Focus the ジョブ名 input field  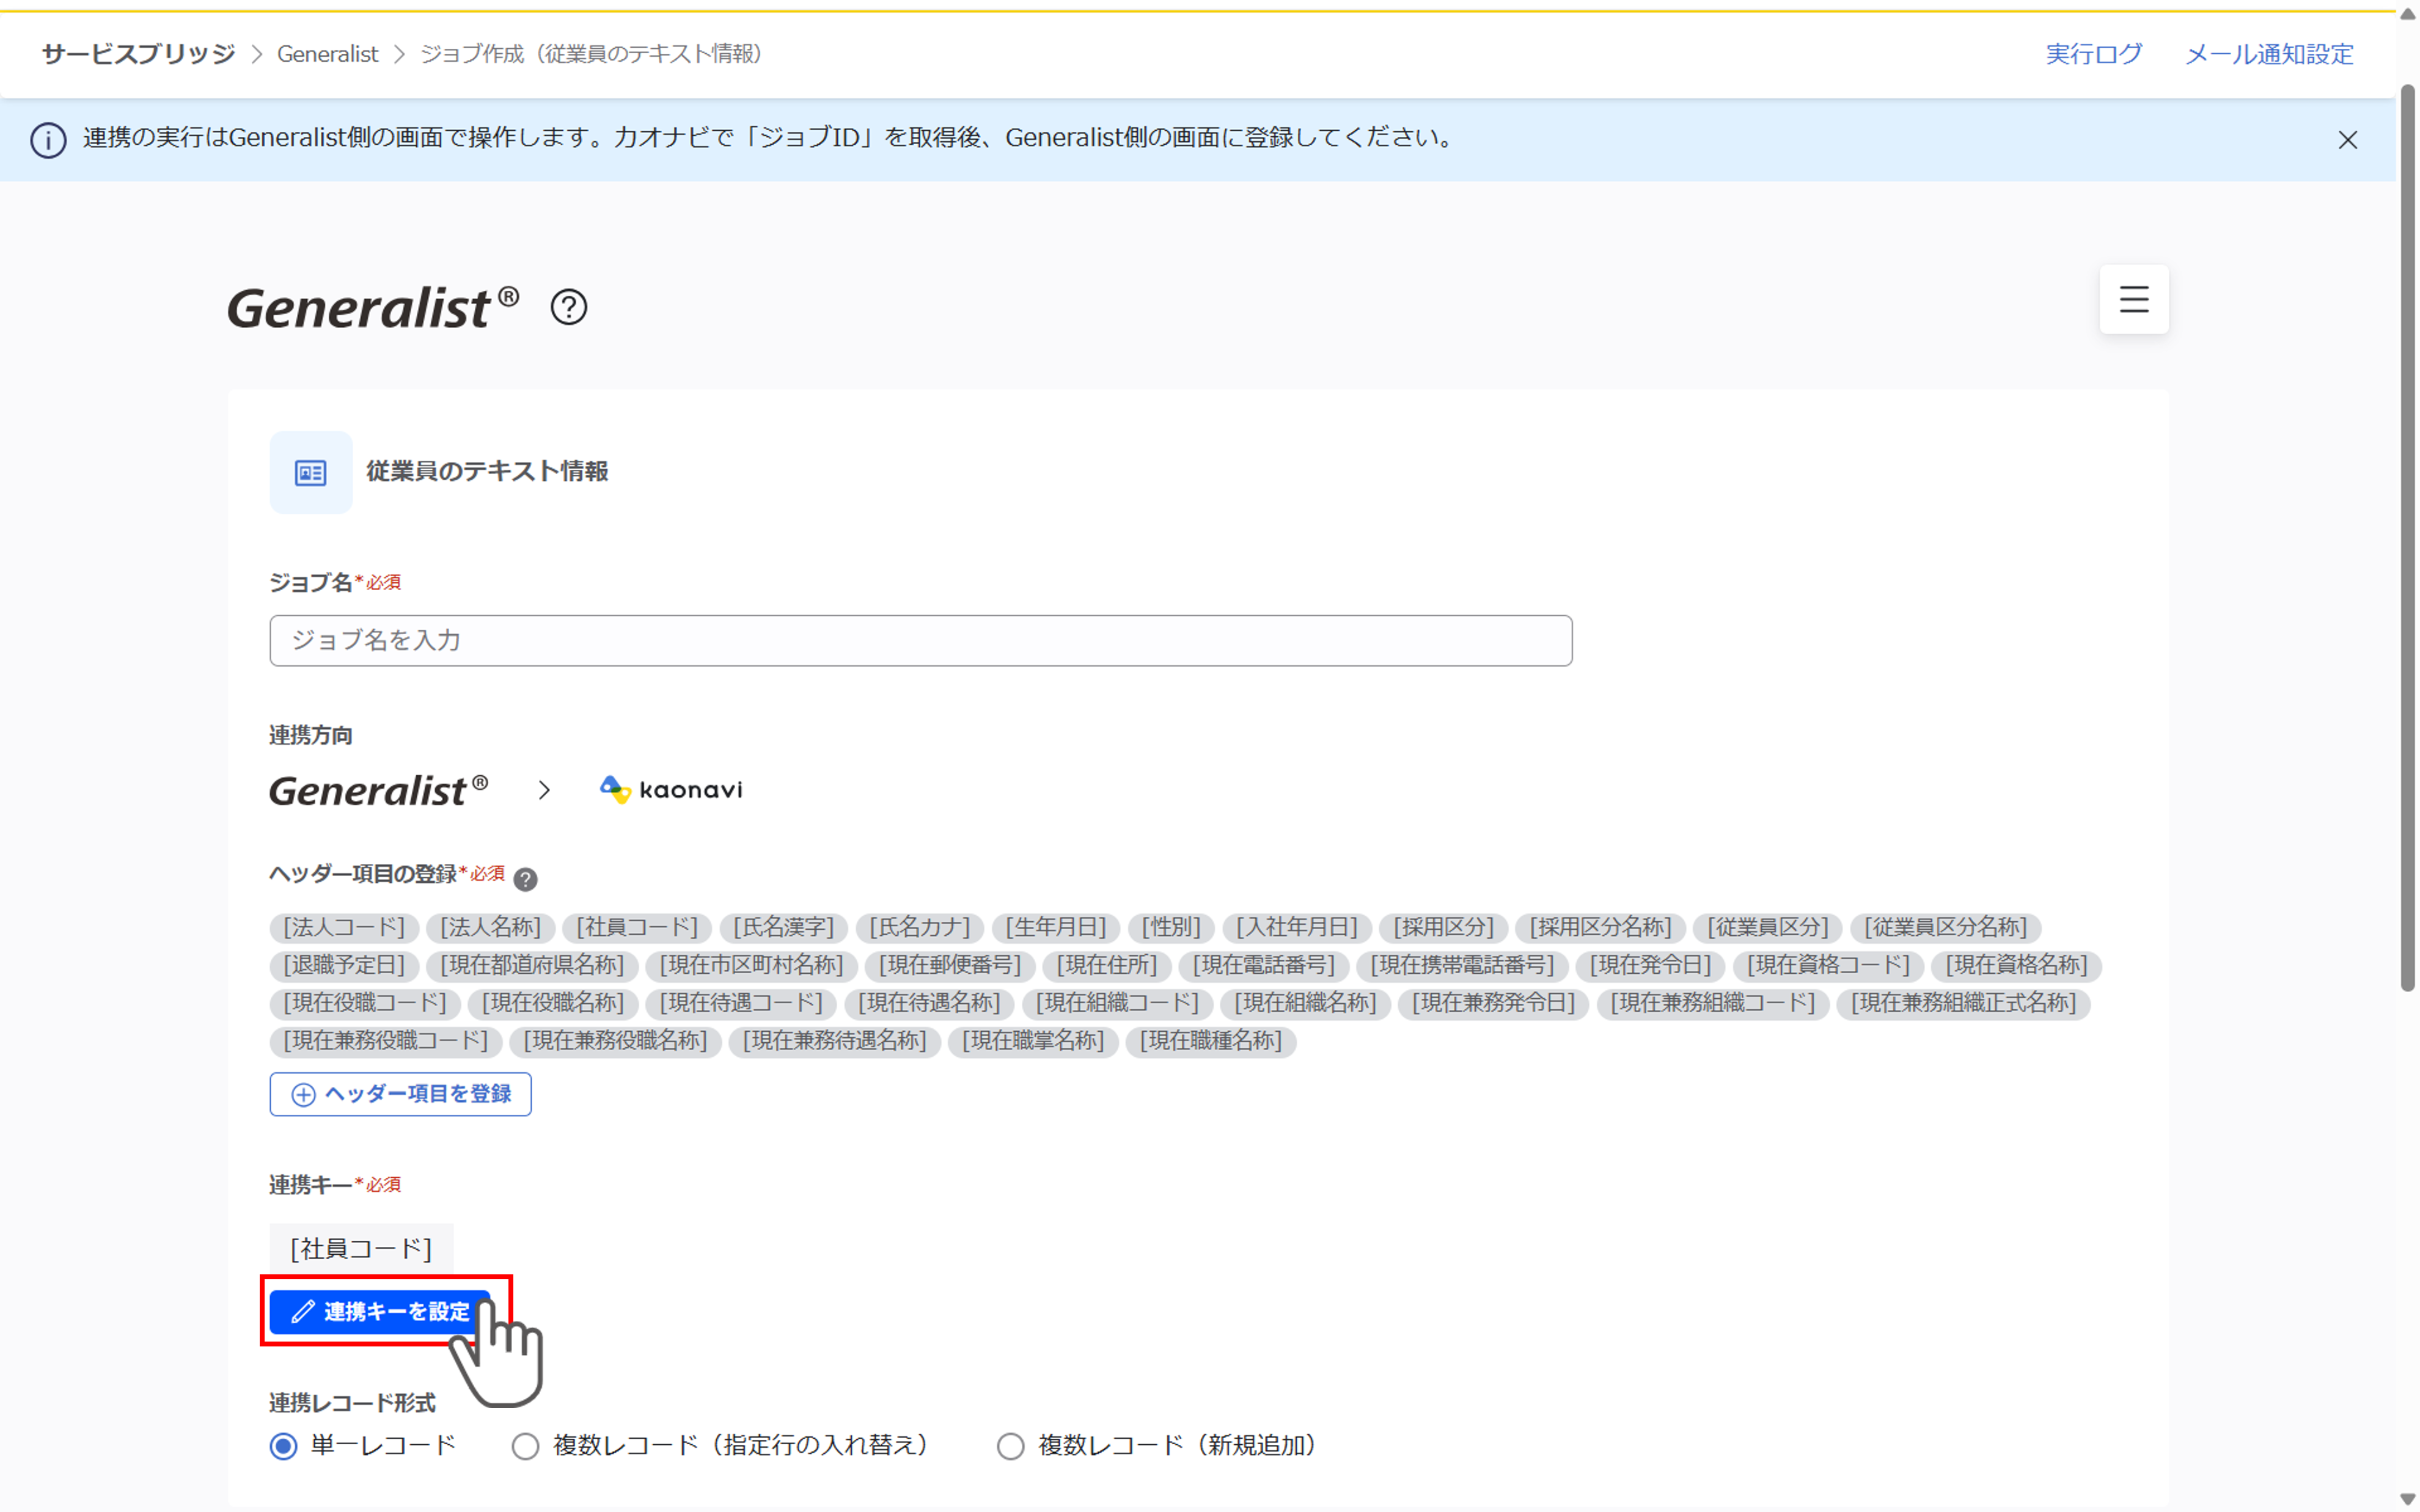[x=921, y=641]
